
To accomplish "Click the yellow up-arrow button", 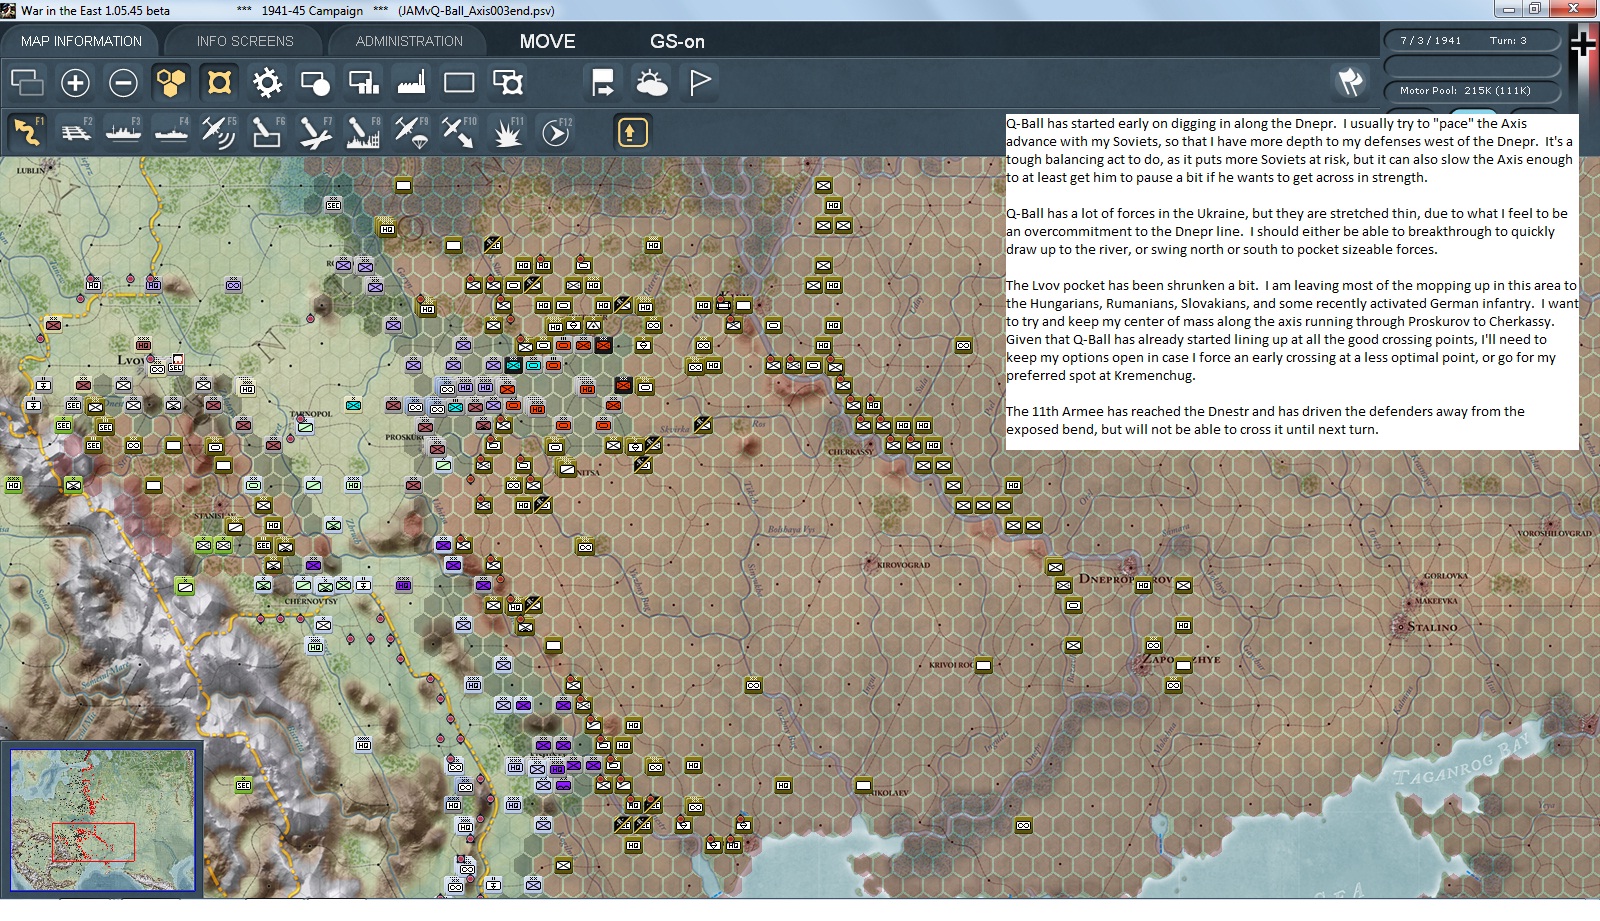I will tap(632, 132).
